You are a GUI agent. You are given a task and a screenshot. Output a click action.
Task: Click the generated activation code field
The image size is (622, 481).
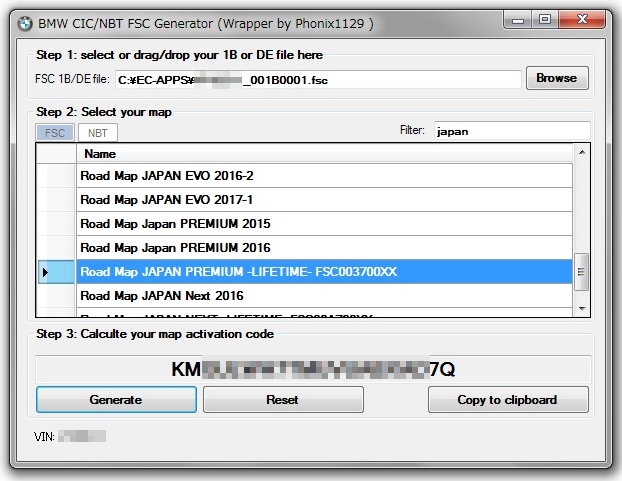coord(313,369)
